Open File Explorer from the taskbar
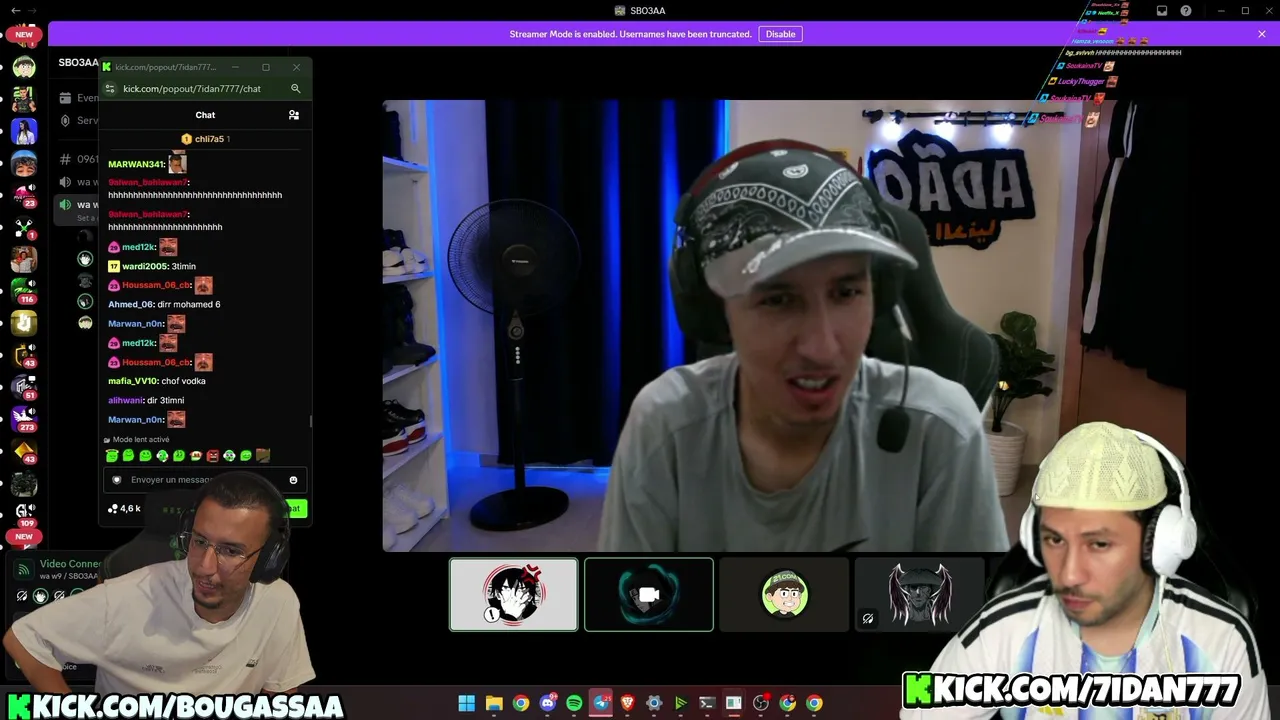 [x=494, y=703]
